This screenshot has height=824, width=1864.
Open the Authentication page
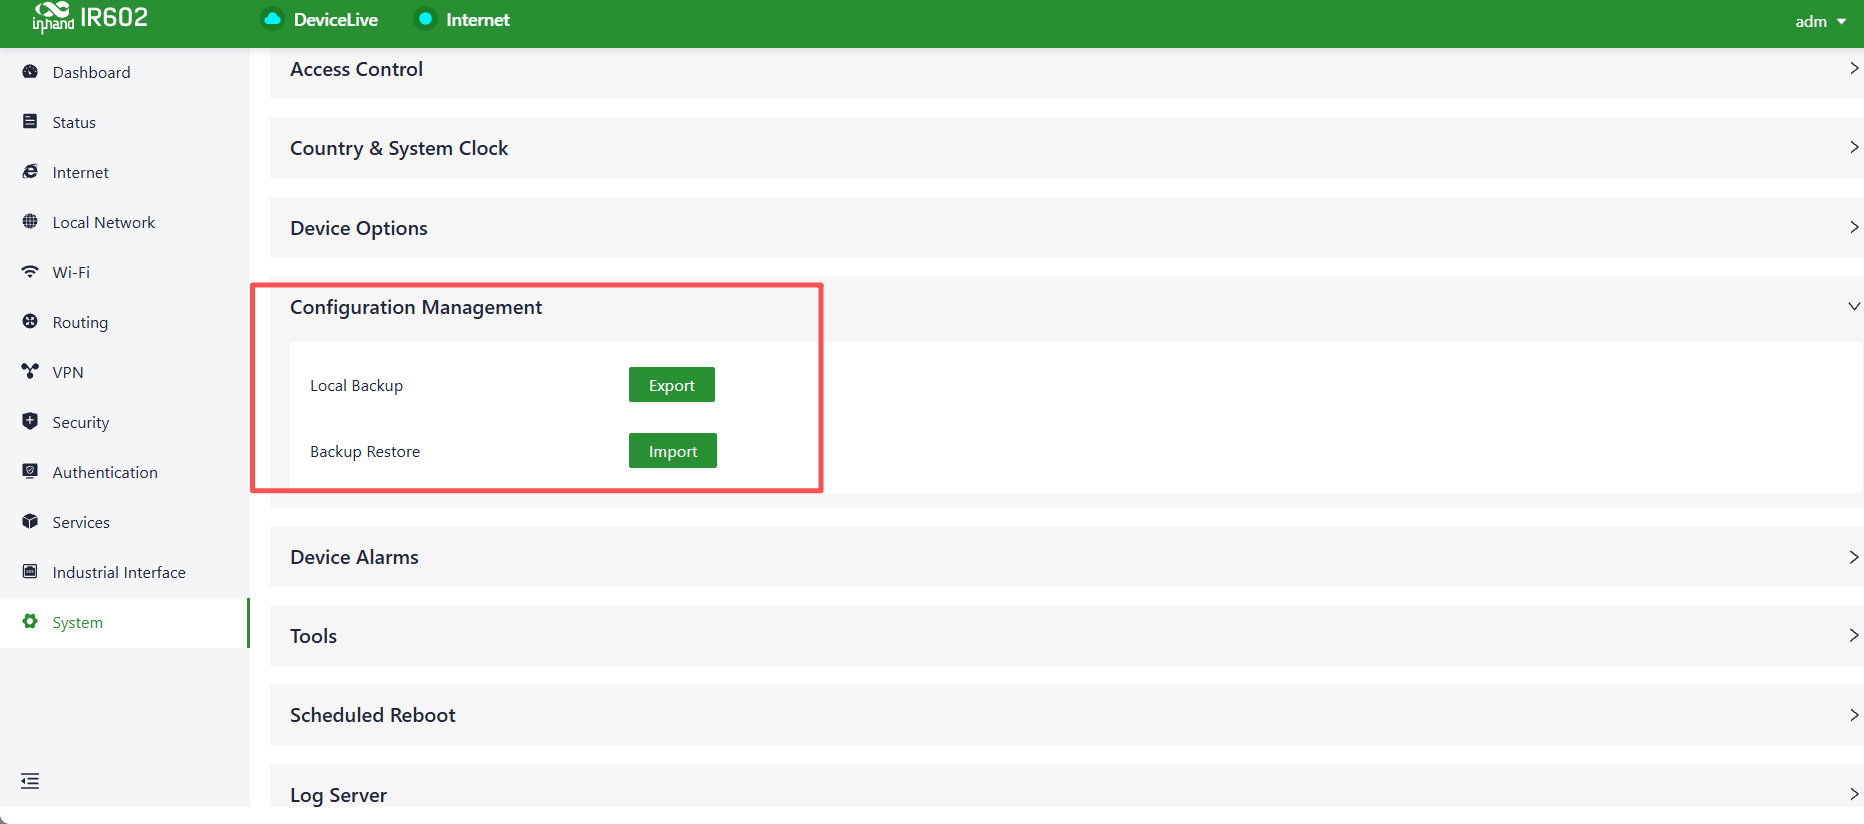pos(125,472)
